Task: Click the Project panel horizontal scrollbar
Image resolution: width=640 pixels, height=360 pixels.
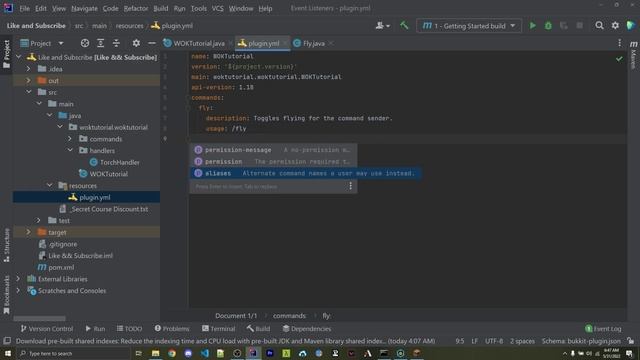Action: point(39,318)
